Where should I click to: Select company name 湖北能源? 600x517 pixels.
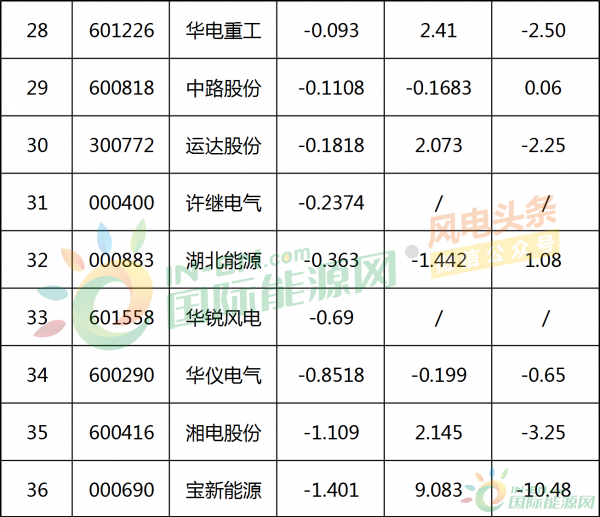click(x=223, y=261)
